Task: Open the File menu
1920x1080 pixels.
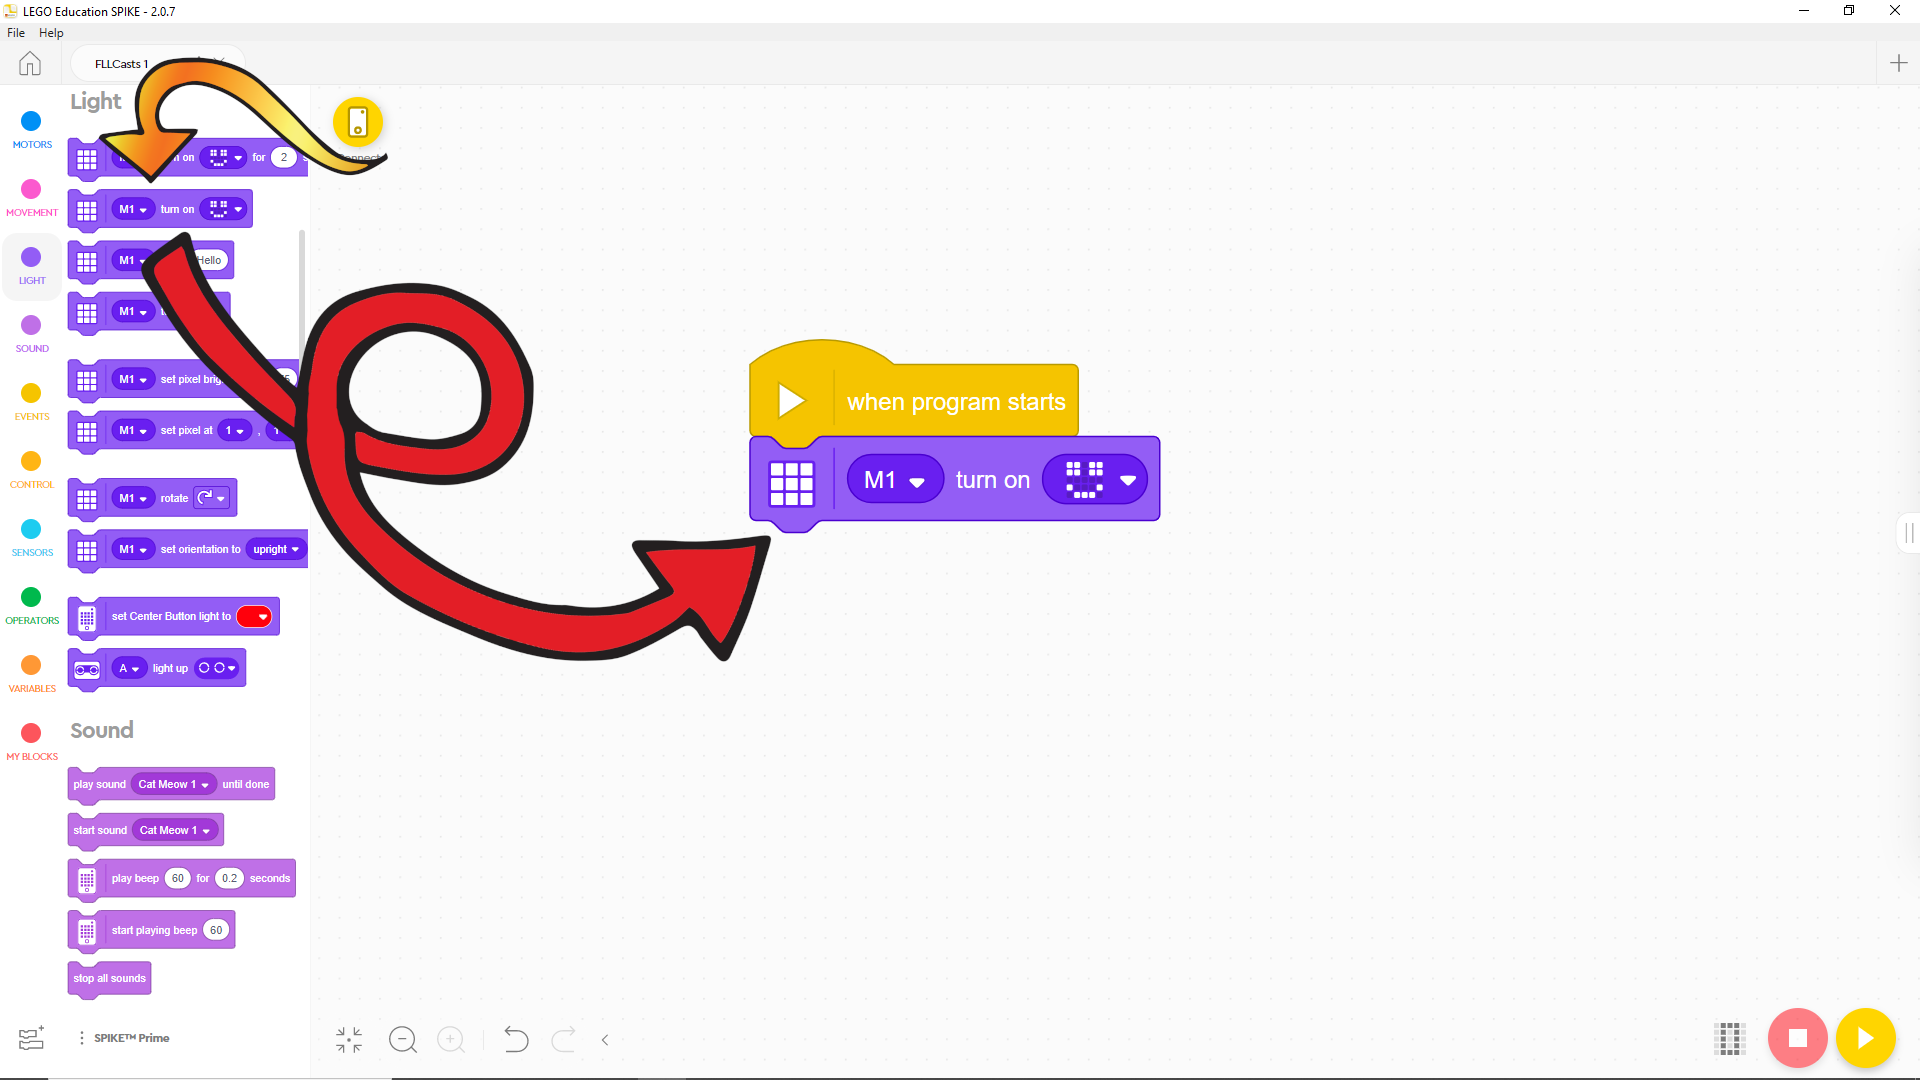Action: pyautogui.click(x=15, y=32)
